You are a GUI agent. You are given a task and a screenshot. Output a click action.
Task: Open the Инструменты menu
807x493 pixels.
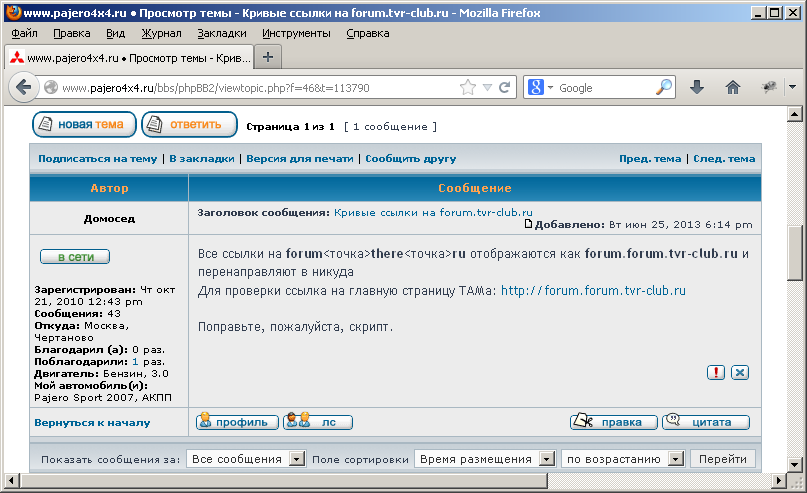(x=296, y=33)
